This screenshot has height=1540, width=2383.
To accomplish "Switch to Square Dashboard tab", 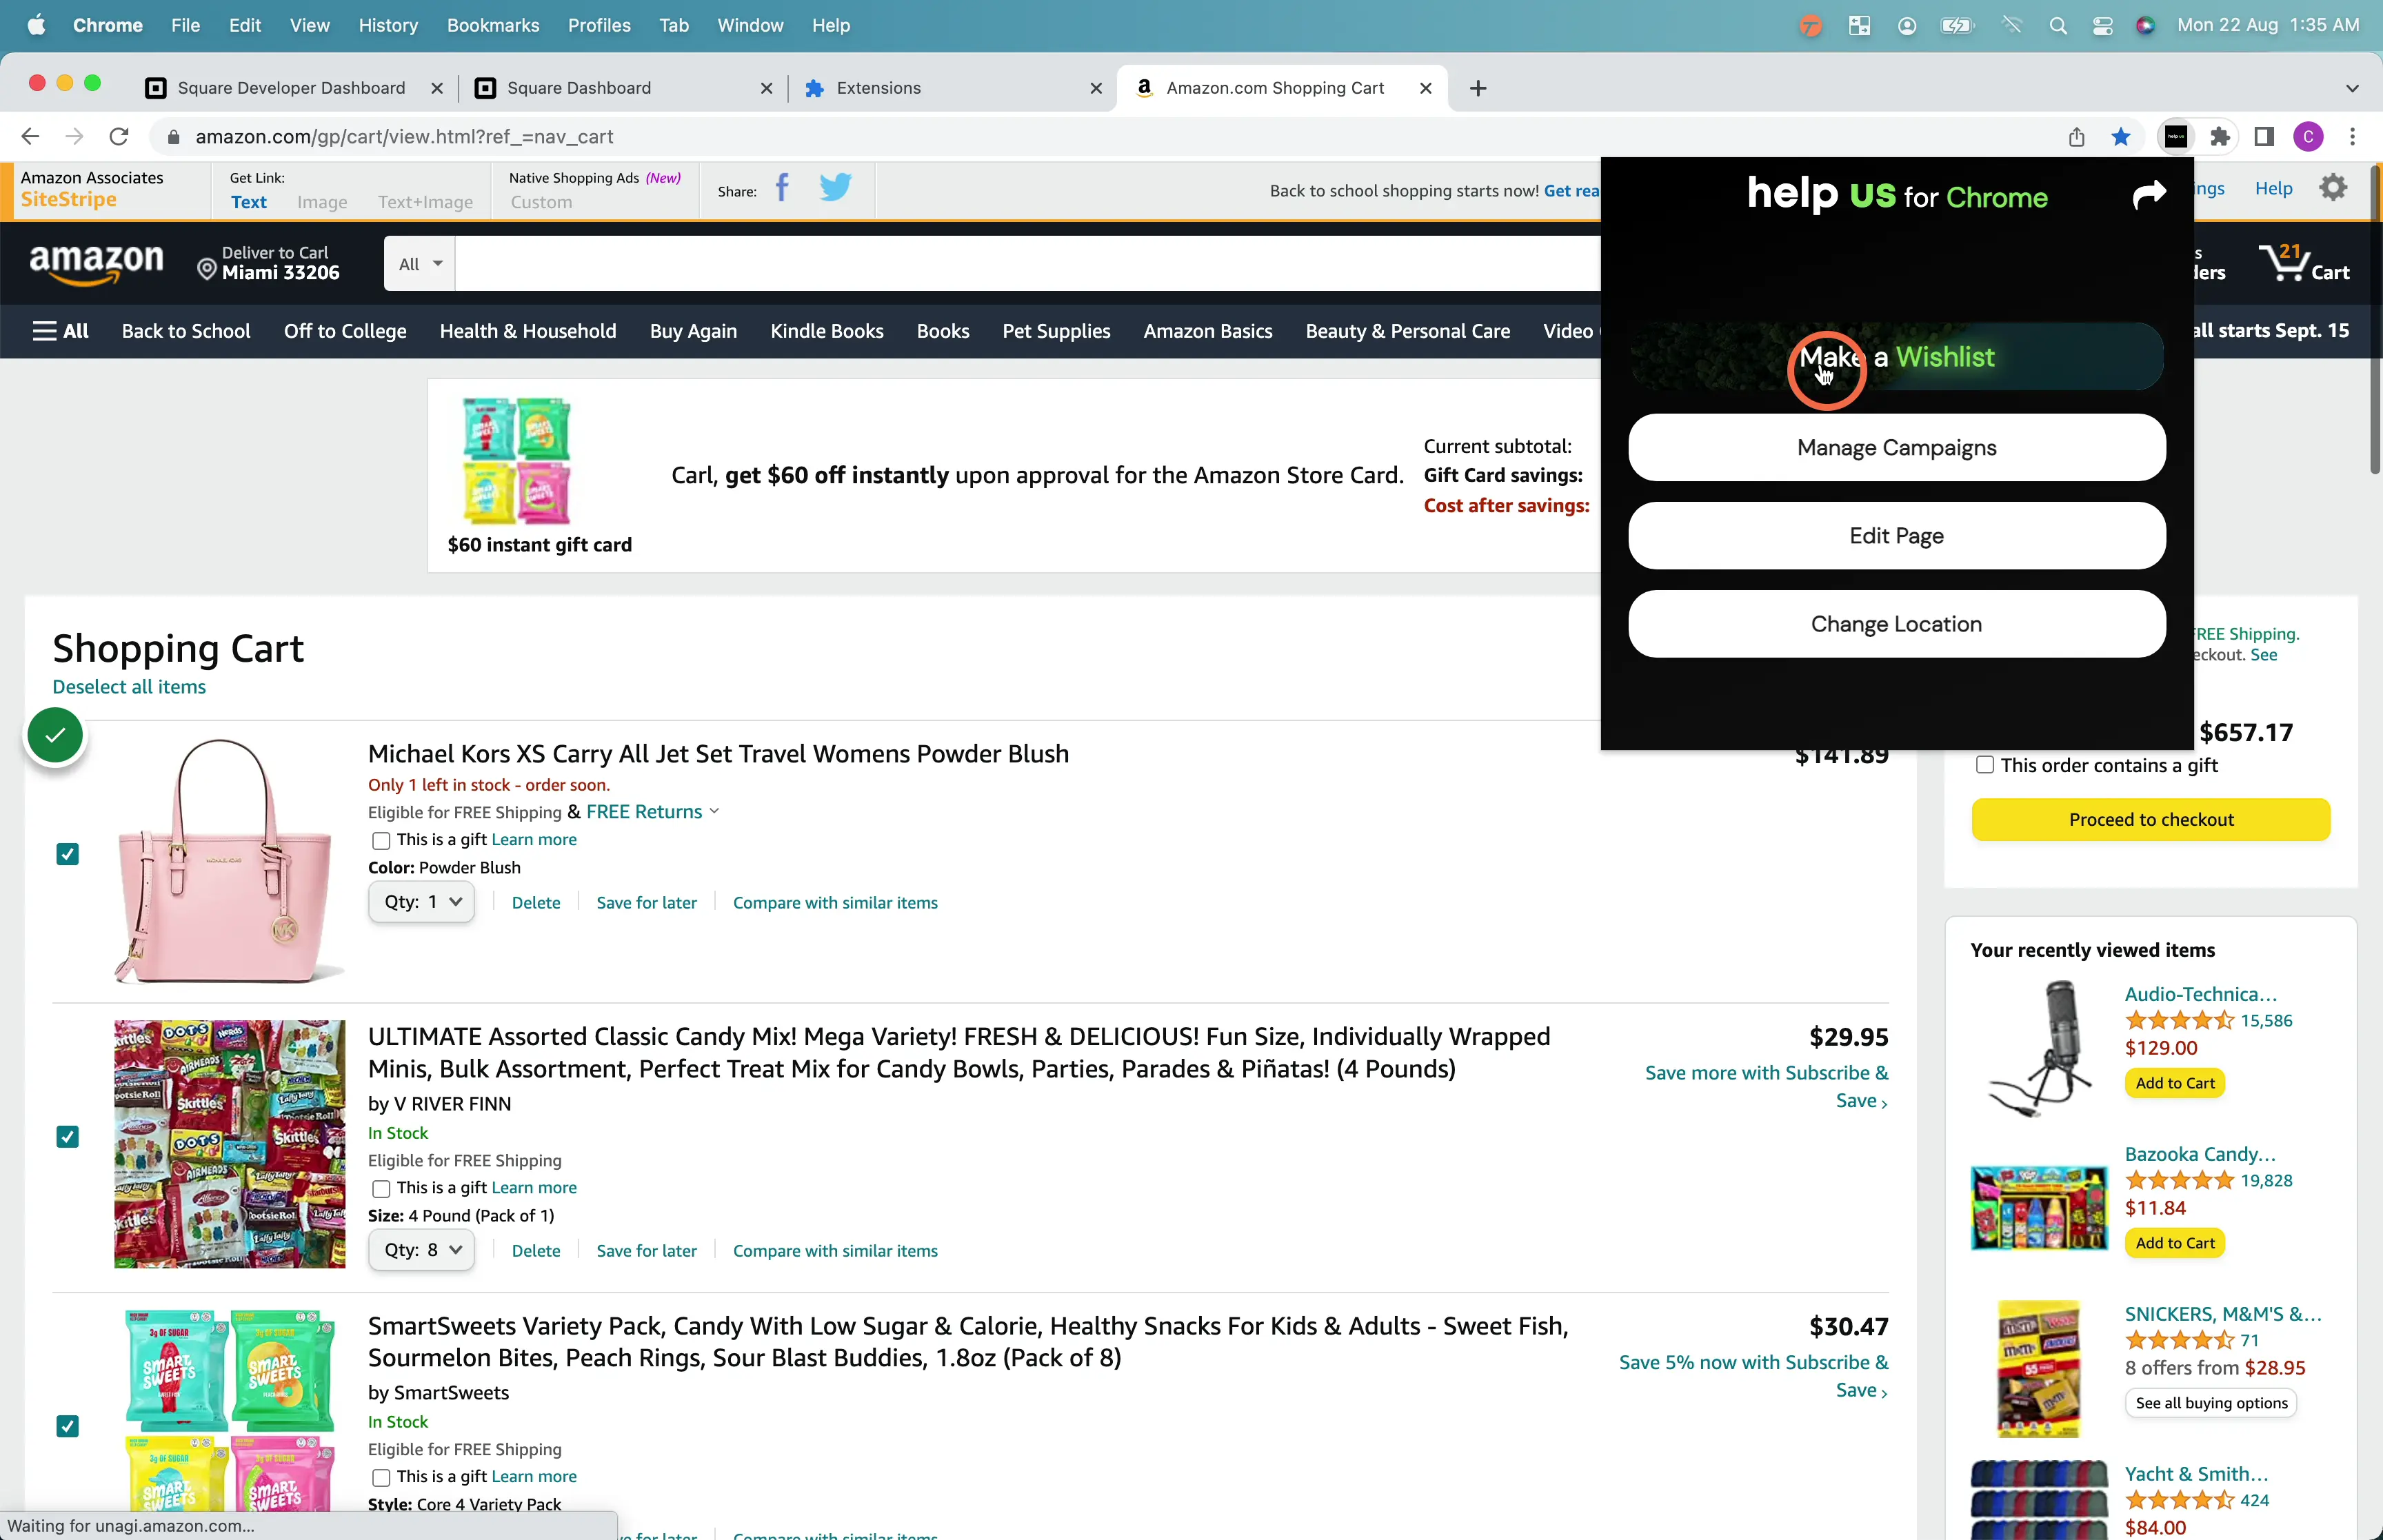I will click(625, 88).
